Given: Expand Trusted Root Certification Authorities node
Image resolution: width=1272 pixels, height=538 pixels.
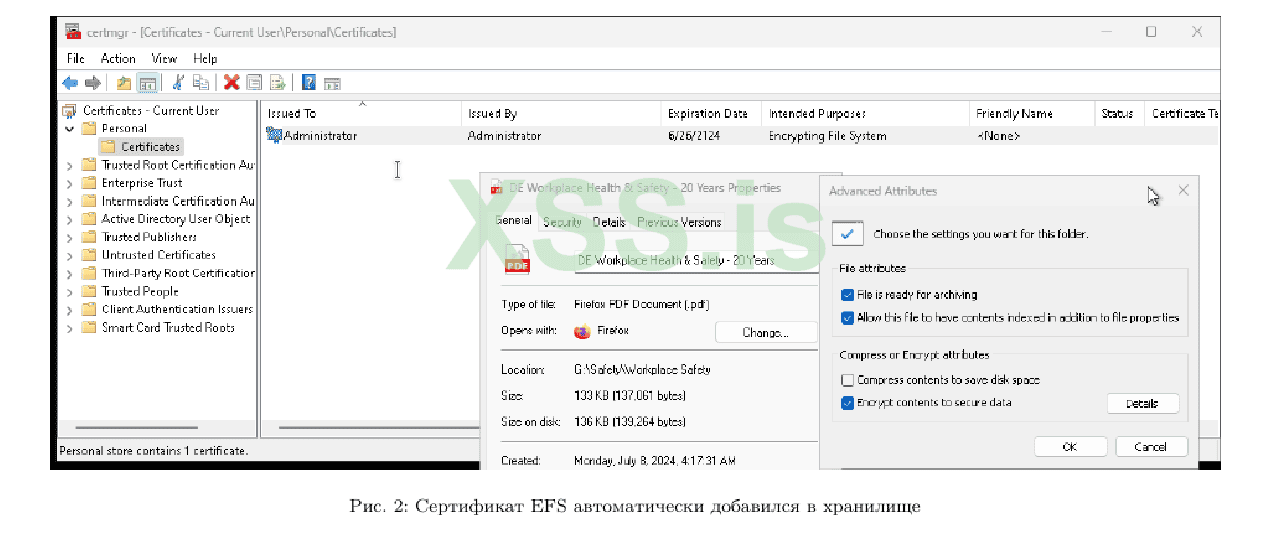Looking at the screenshot, I should (69, 165).
